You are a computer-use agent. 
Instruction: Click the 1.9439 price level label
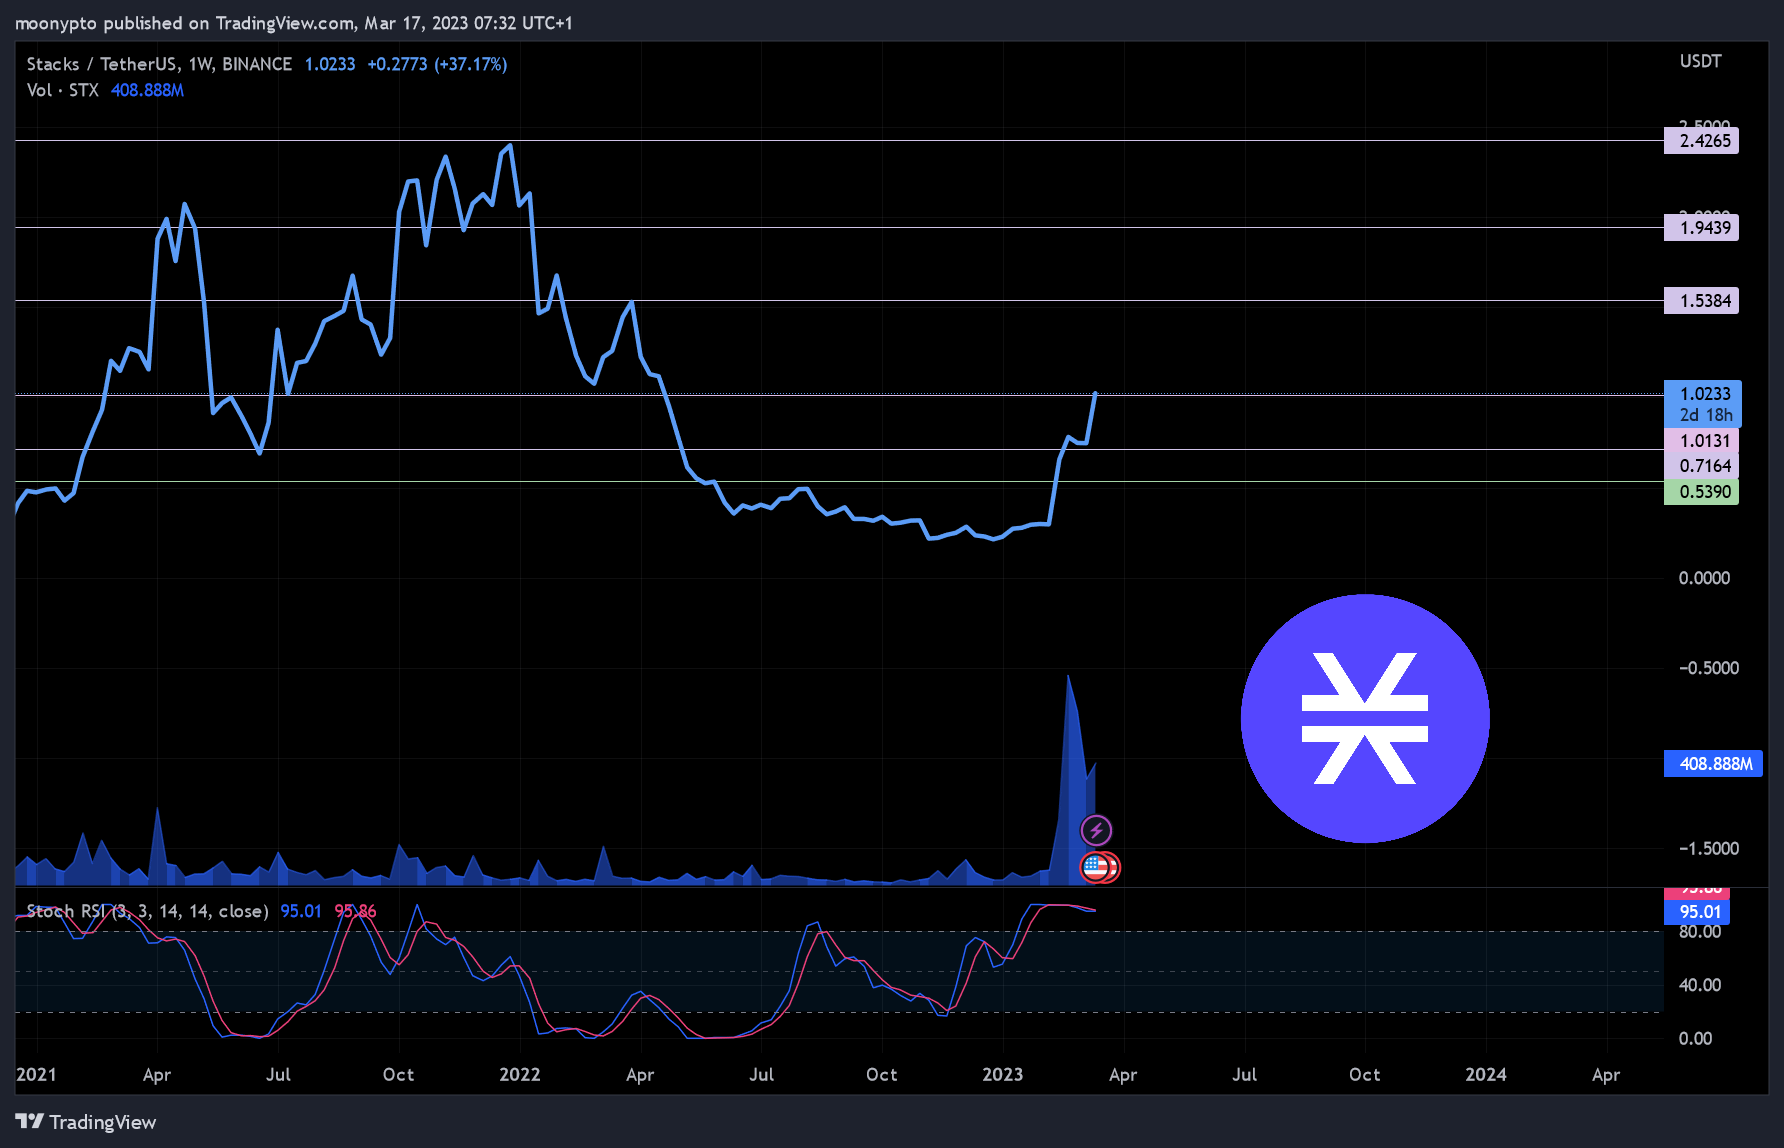point(1701,228)
